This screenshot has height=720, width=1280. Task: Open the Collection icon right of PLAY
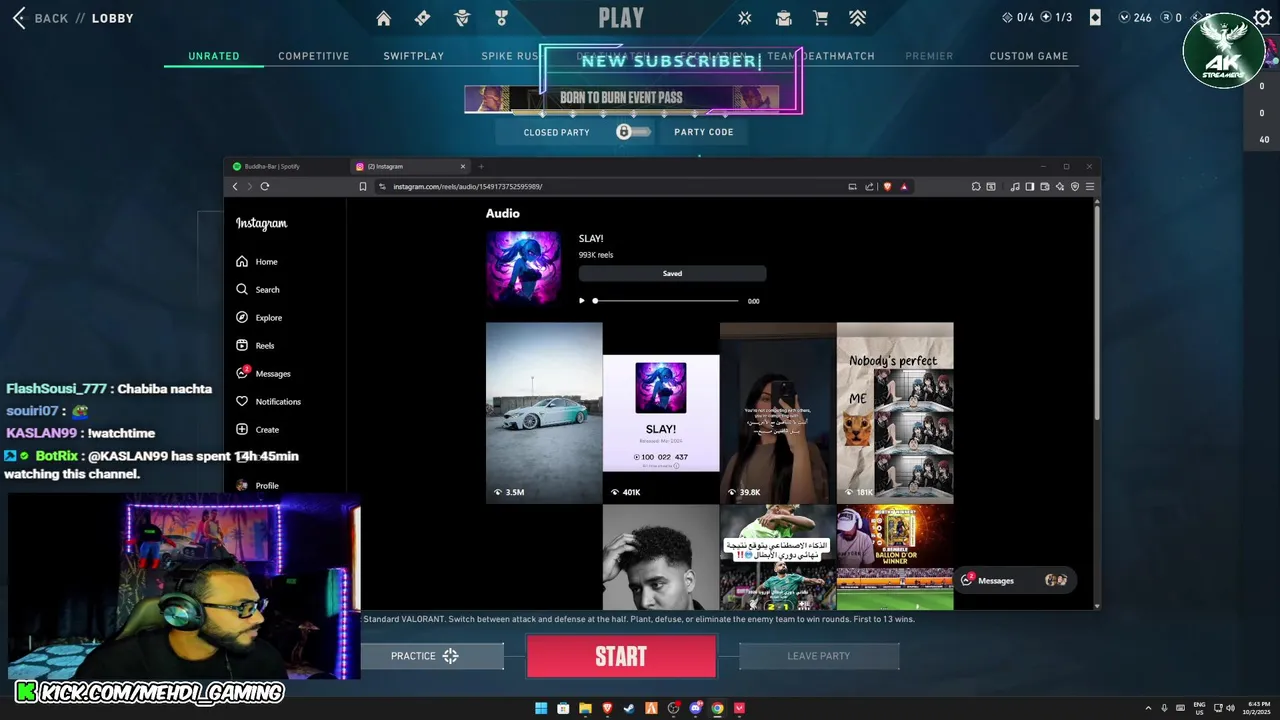tap(745, 18)
